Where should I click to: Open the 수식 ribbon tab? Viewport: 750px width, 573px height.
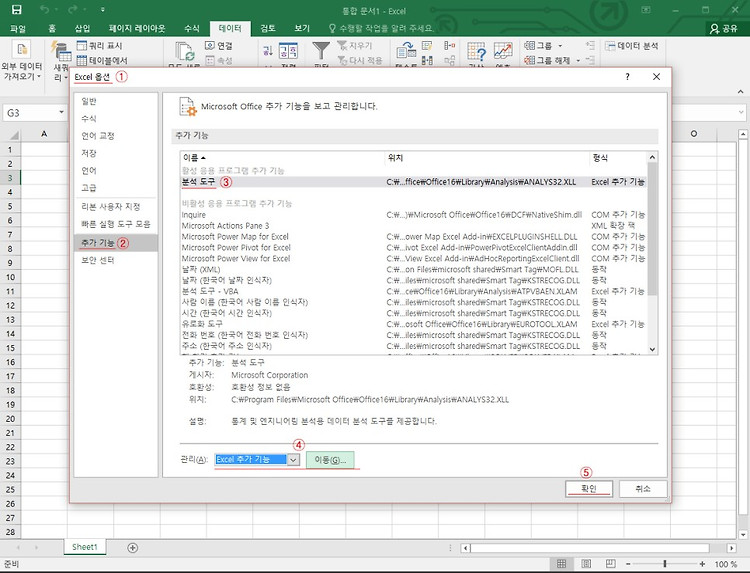tap(192, 28)
